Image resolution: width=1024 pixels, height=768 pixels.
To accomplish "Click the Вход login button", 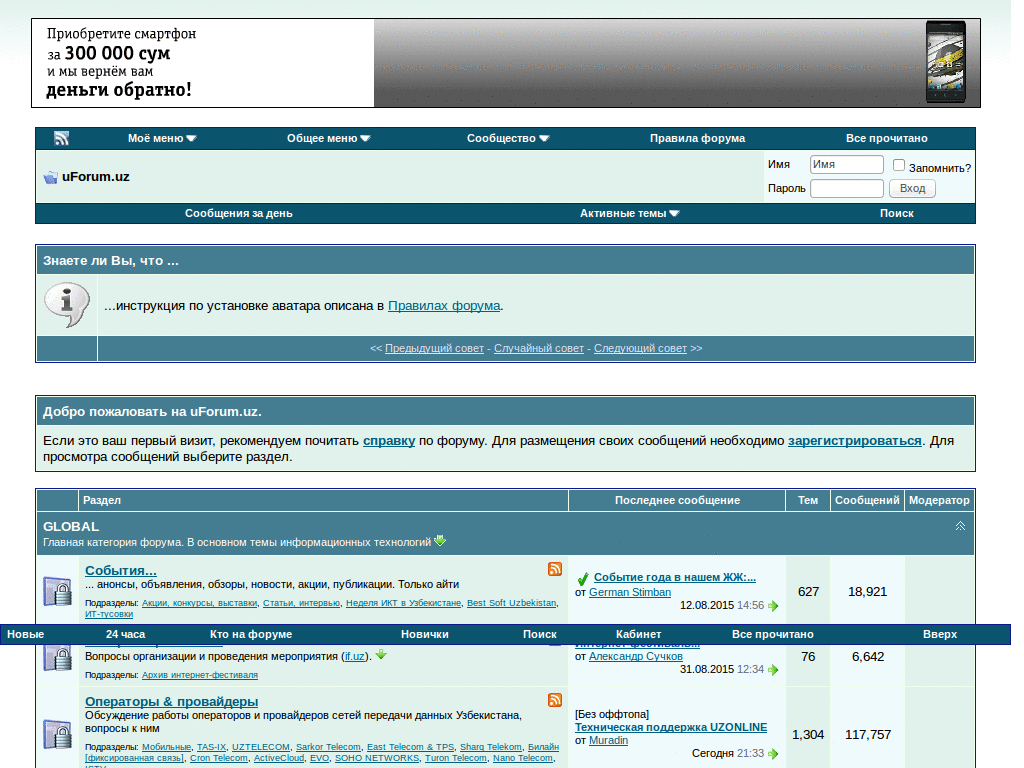I will [912, 189].
